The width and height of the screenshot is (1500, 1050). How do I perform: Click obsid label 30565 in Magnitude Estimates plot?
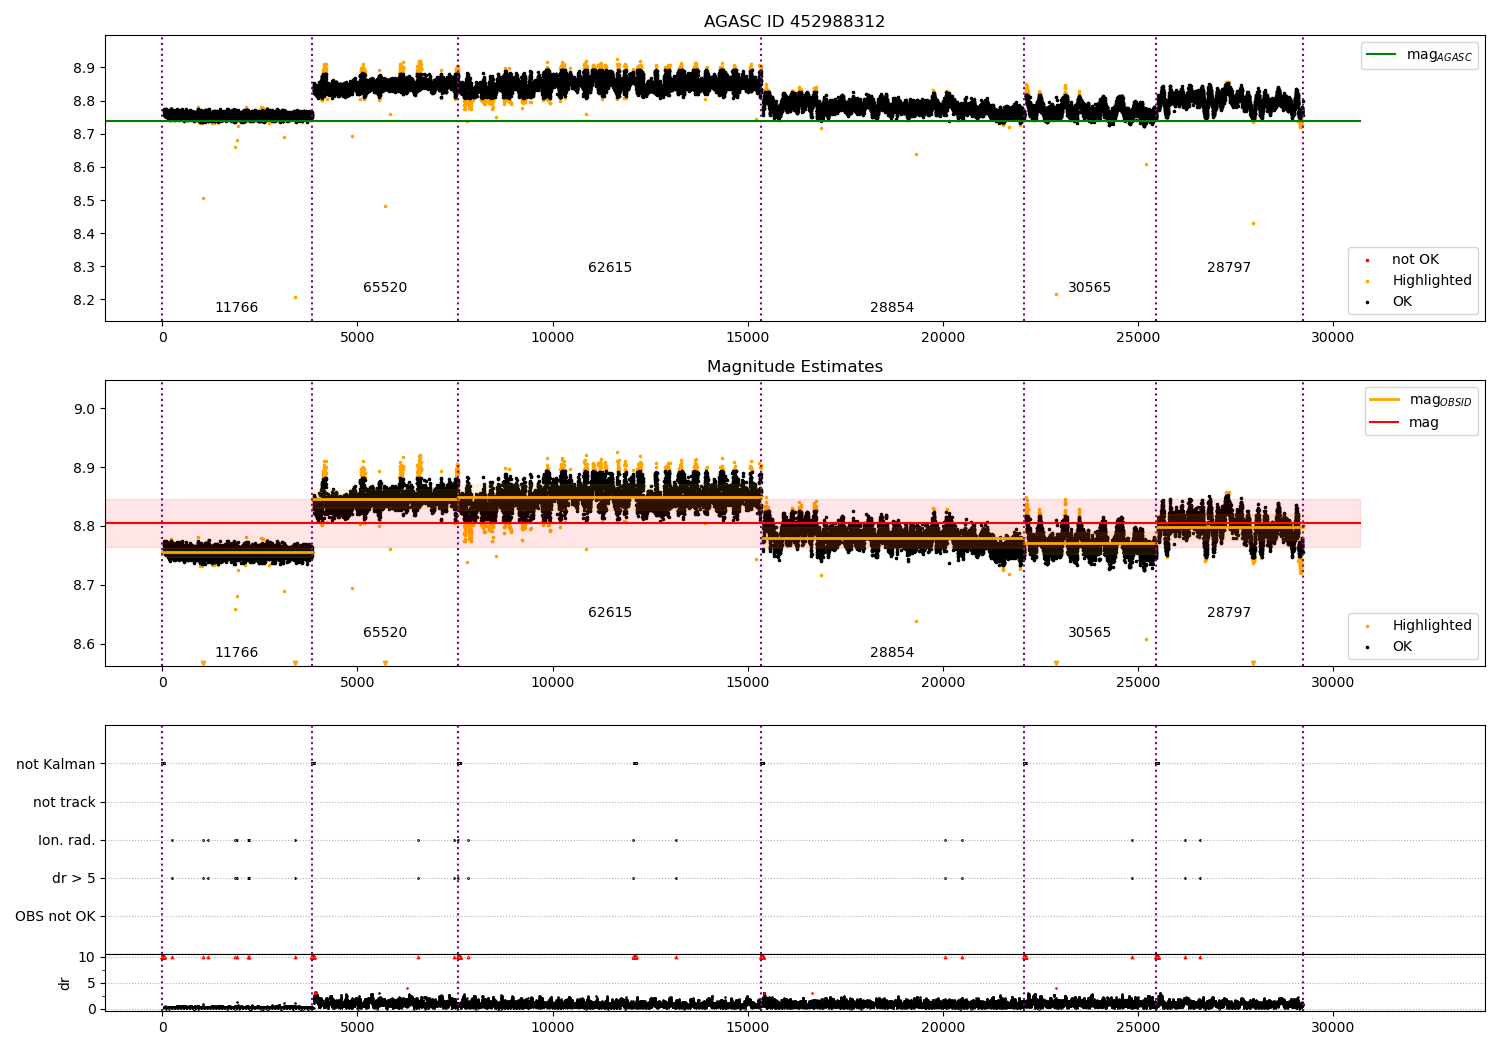click(x=1089, y=633)
